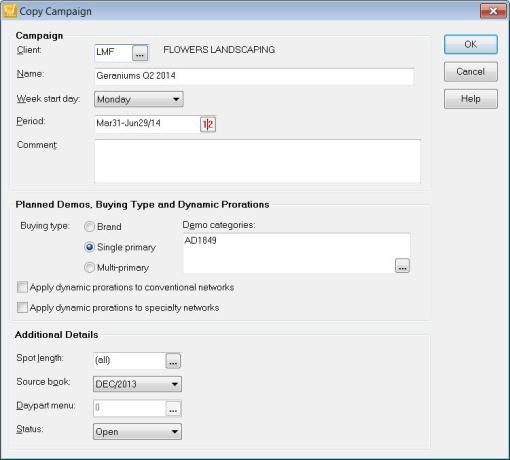Image resolution: width=510 pixels, height=460 pixels.
Task: Click into the campaign Name field
Action: [x=254, y=76]
